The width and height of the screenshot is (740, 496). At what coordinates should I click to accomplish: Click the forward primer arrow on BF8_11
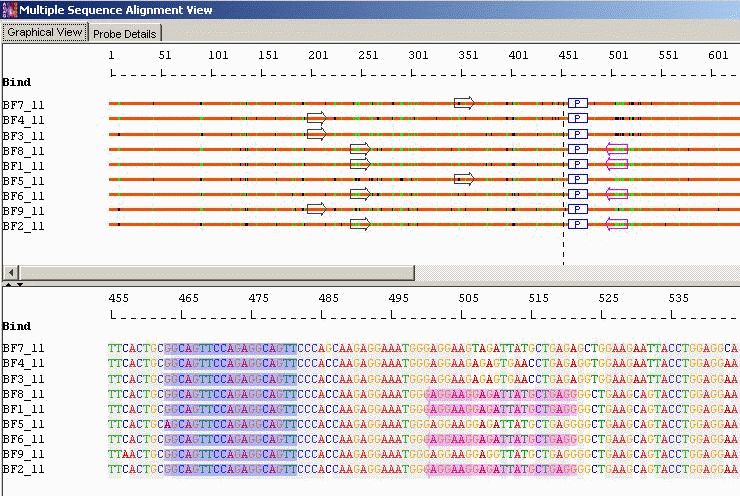click(x=360, y=149)
